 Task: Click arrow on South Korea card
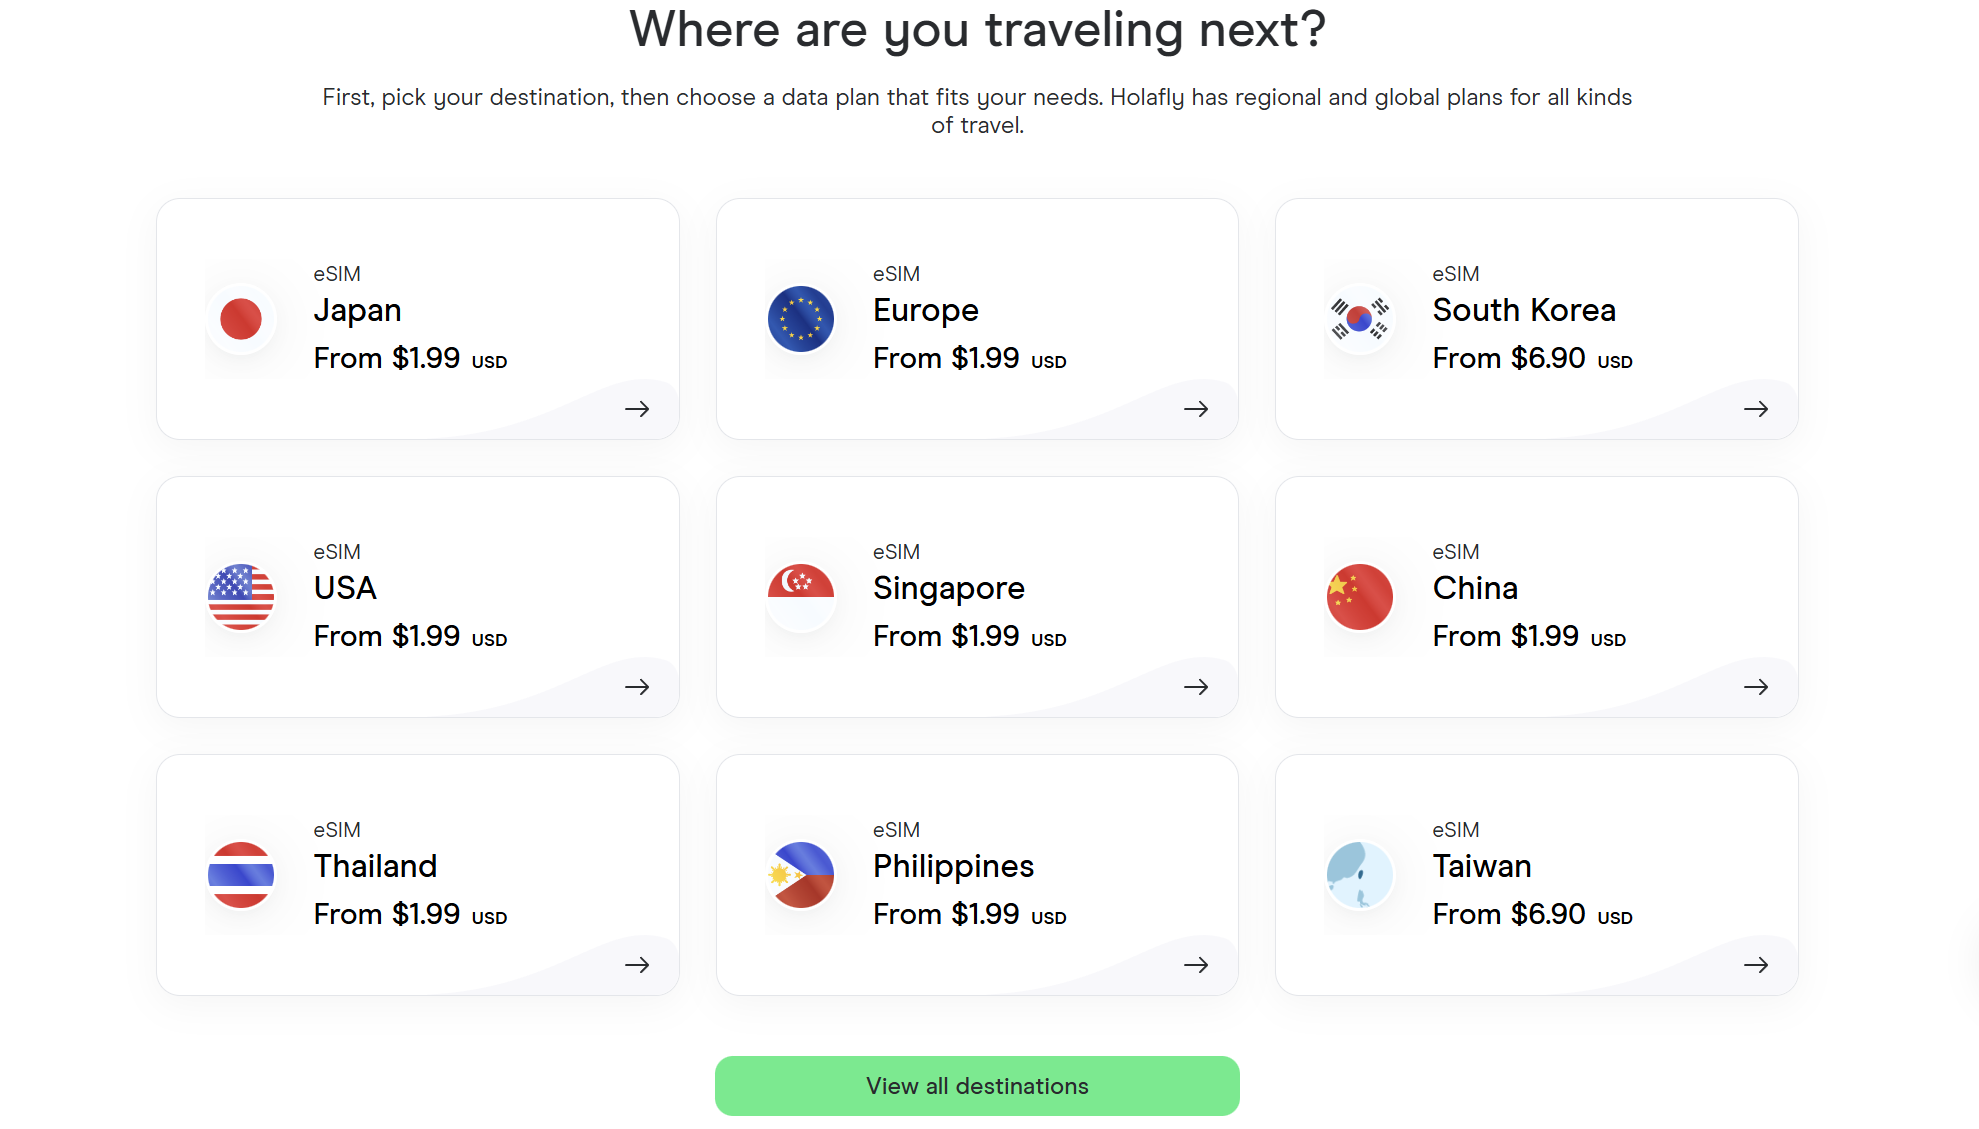[x=1756, y=409]
